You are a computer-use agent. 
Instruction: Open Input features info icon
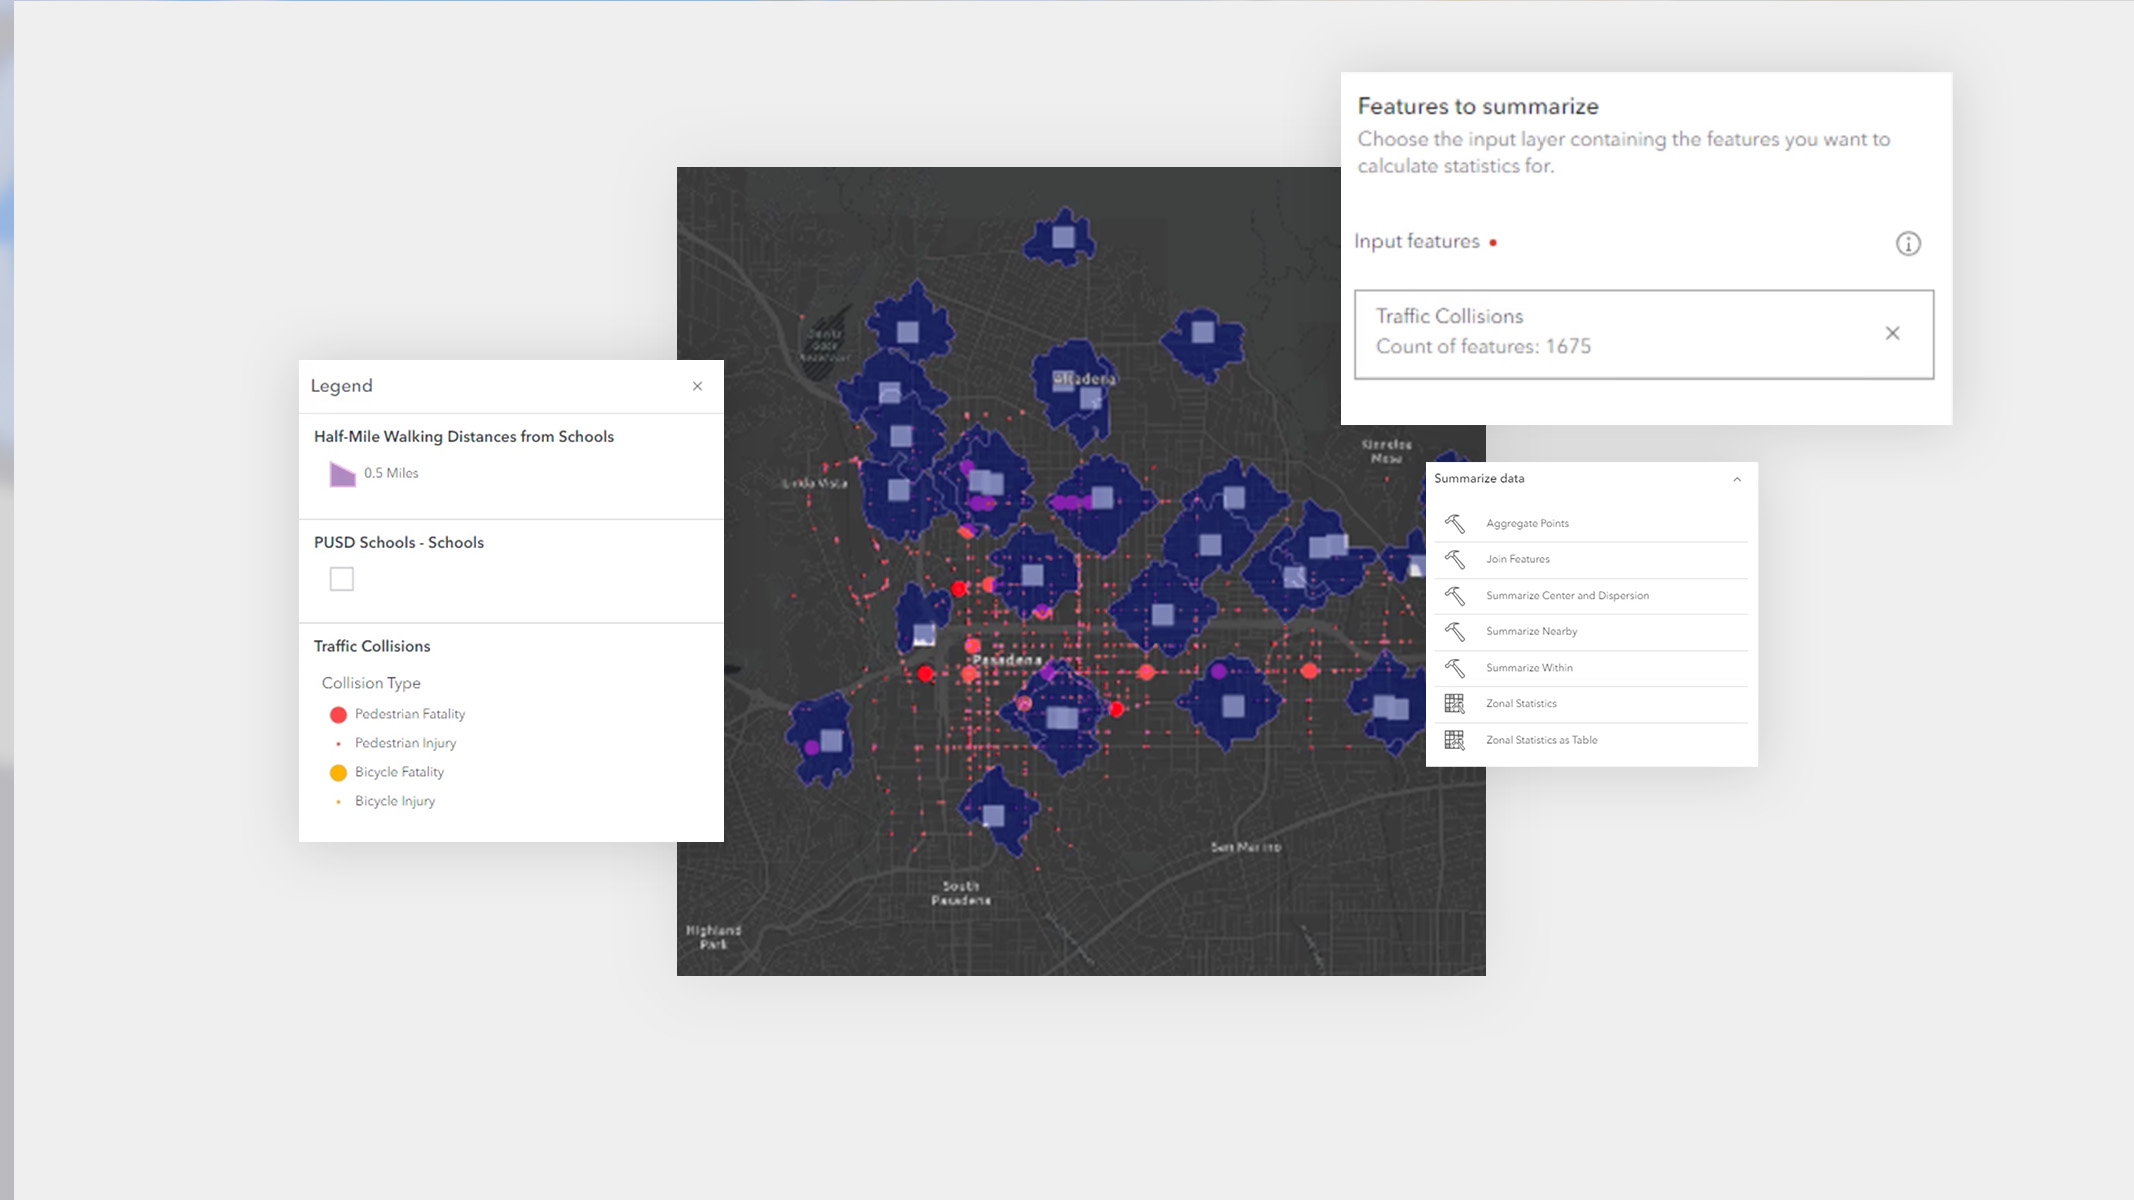[1907, 243]
